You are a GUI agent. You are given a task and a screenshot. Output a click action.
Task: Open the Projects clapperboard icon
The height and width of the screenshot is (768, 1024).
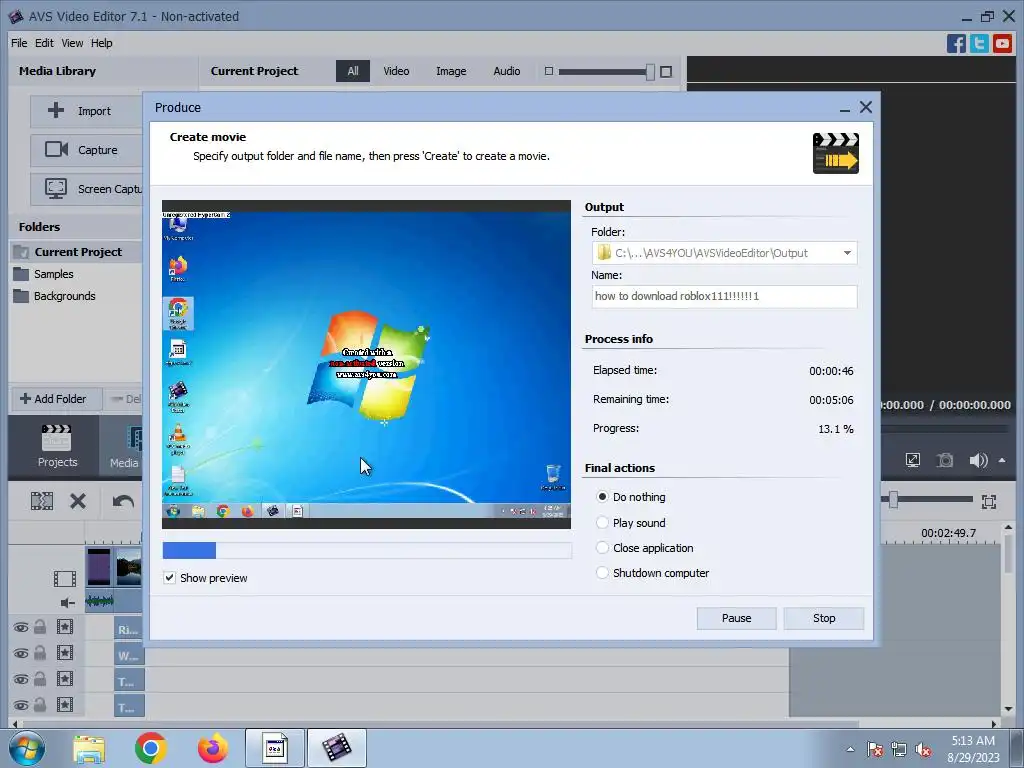coord(56,438)
